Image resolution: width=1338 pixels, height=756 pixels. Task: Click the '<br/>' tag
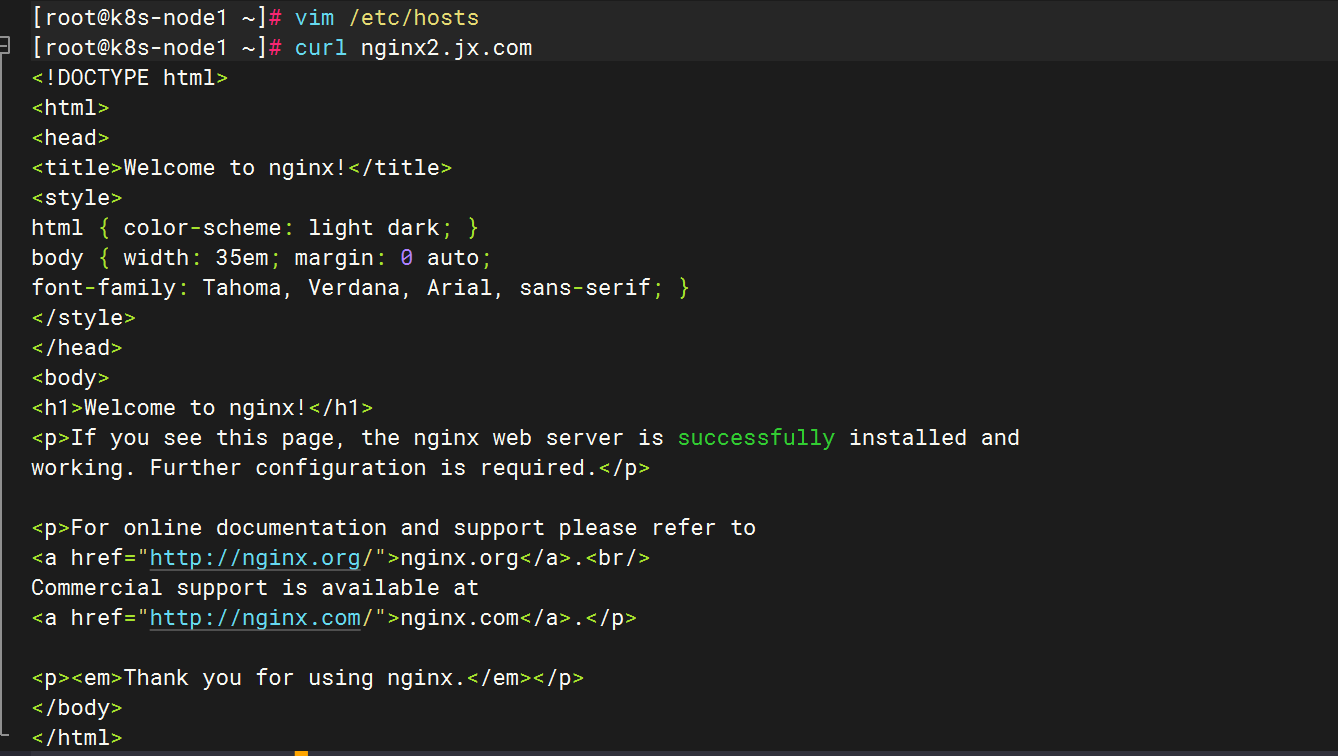point(618,558)
